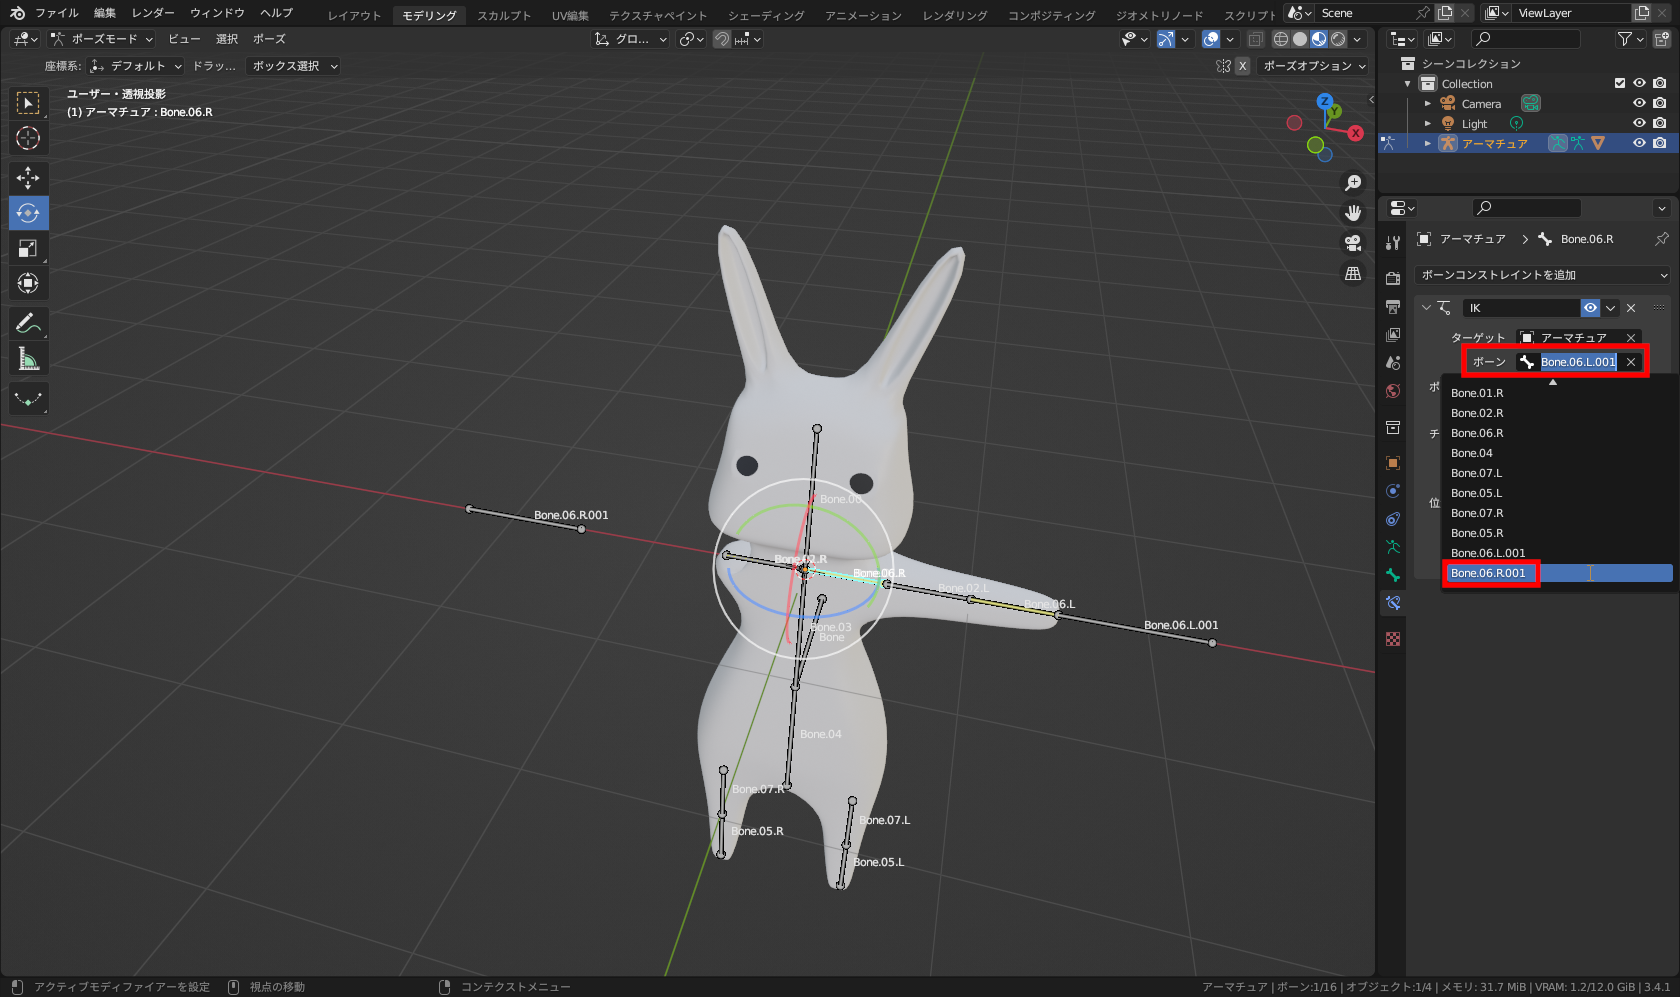Toggle IK constraint visibility eye
The image size is (1680, 997).
1590,308
